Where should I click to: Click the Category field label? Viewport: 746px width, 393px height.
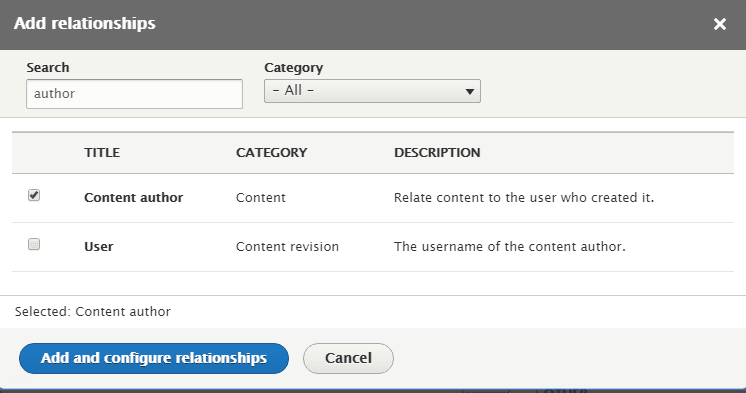pos(294,68)
